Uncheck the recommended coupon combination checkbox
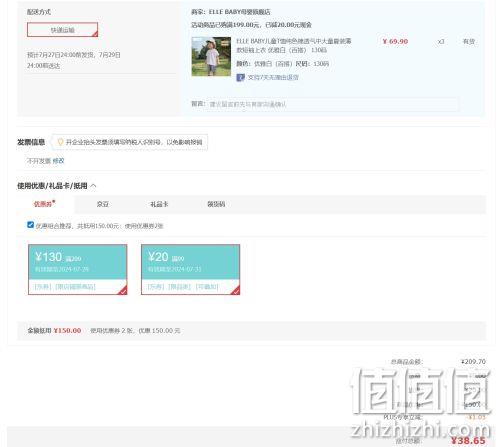 pos(30,225)
